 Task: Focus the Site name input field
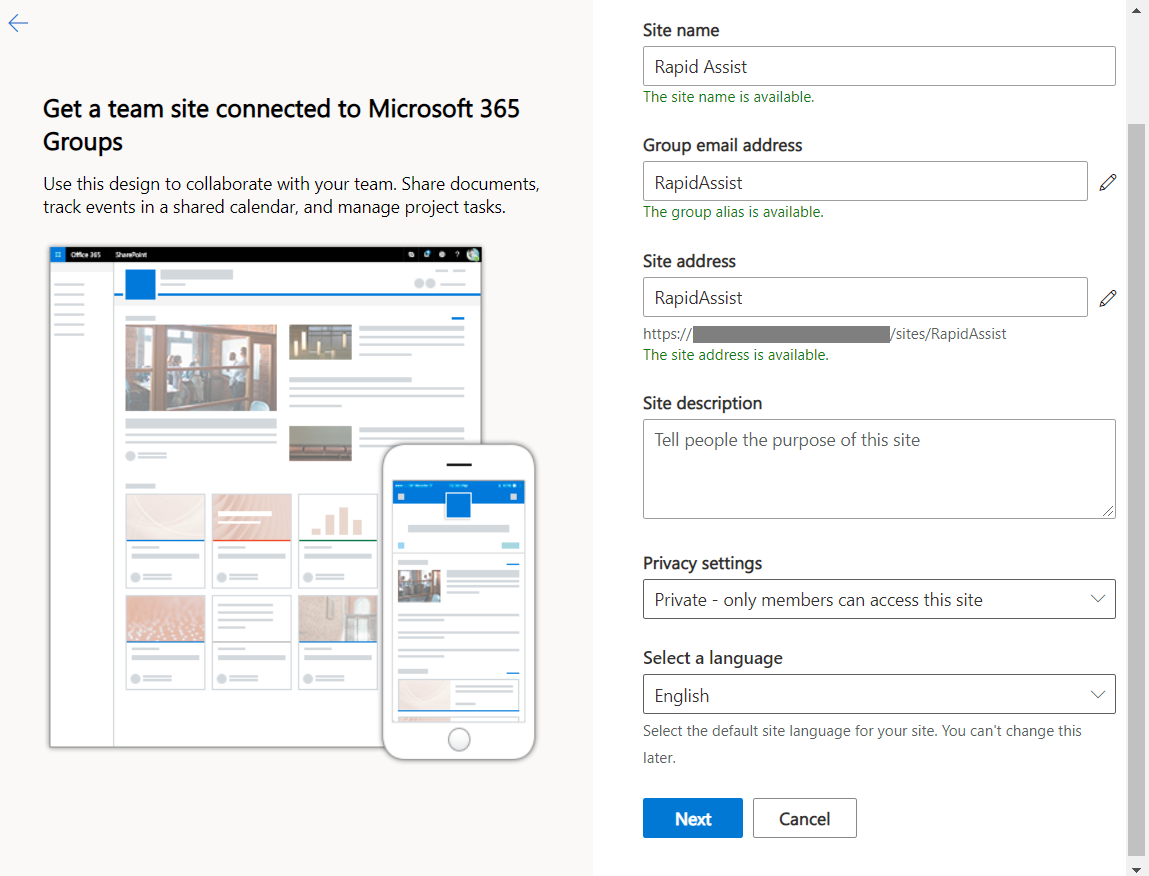pyautogui.click(x=879, y=66)
